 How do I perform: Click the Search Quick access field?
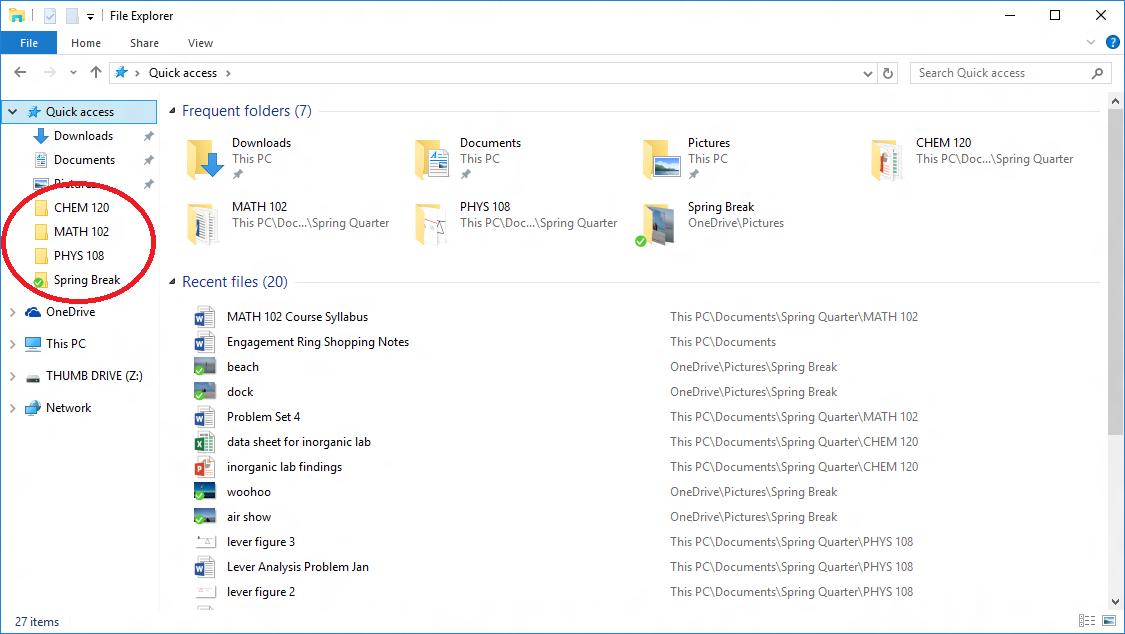click(x=1010, y=73)
